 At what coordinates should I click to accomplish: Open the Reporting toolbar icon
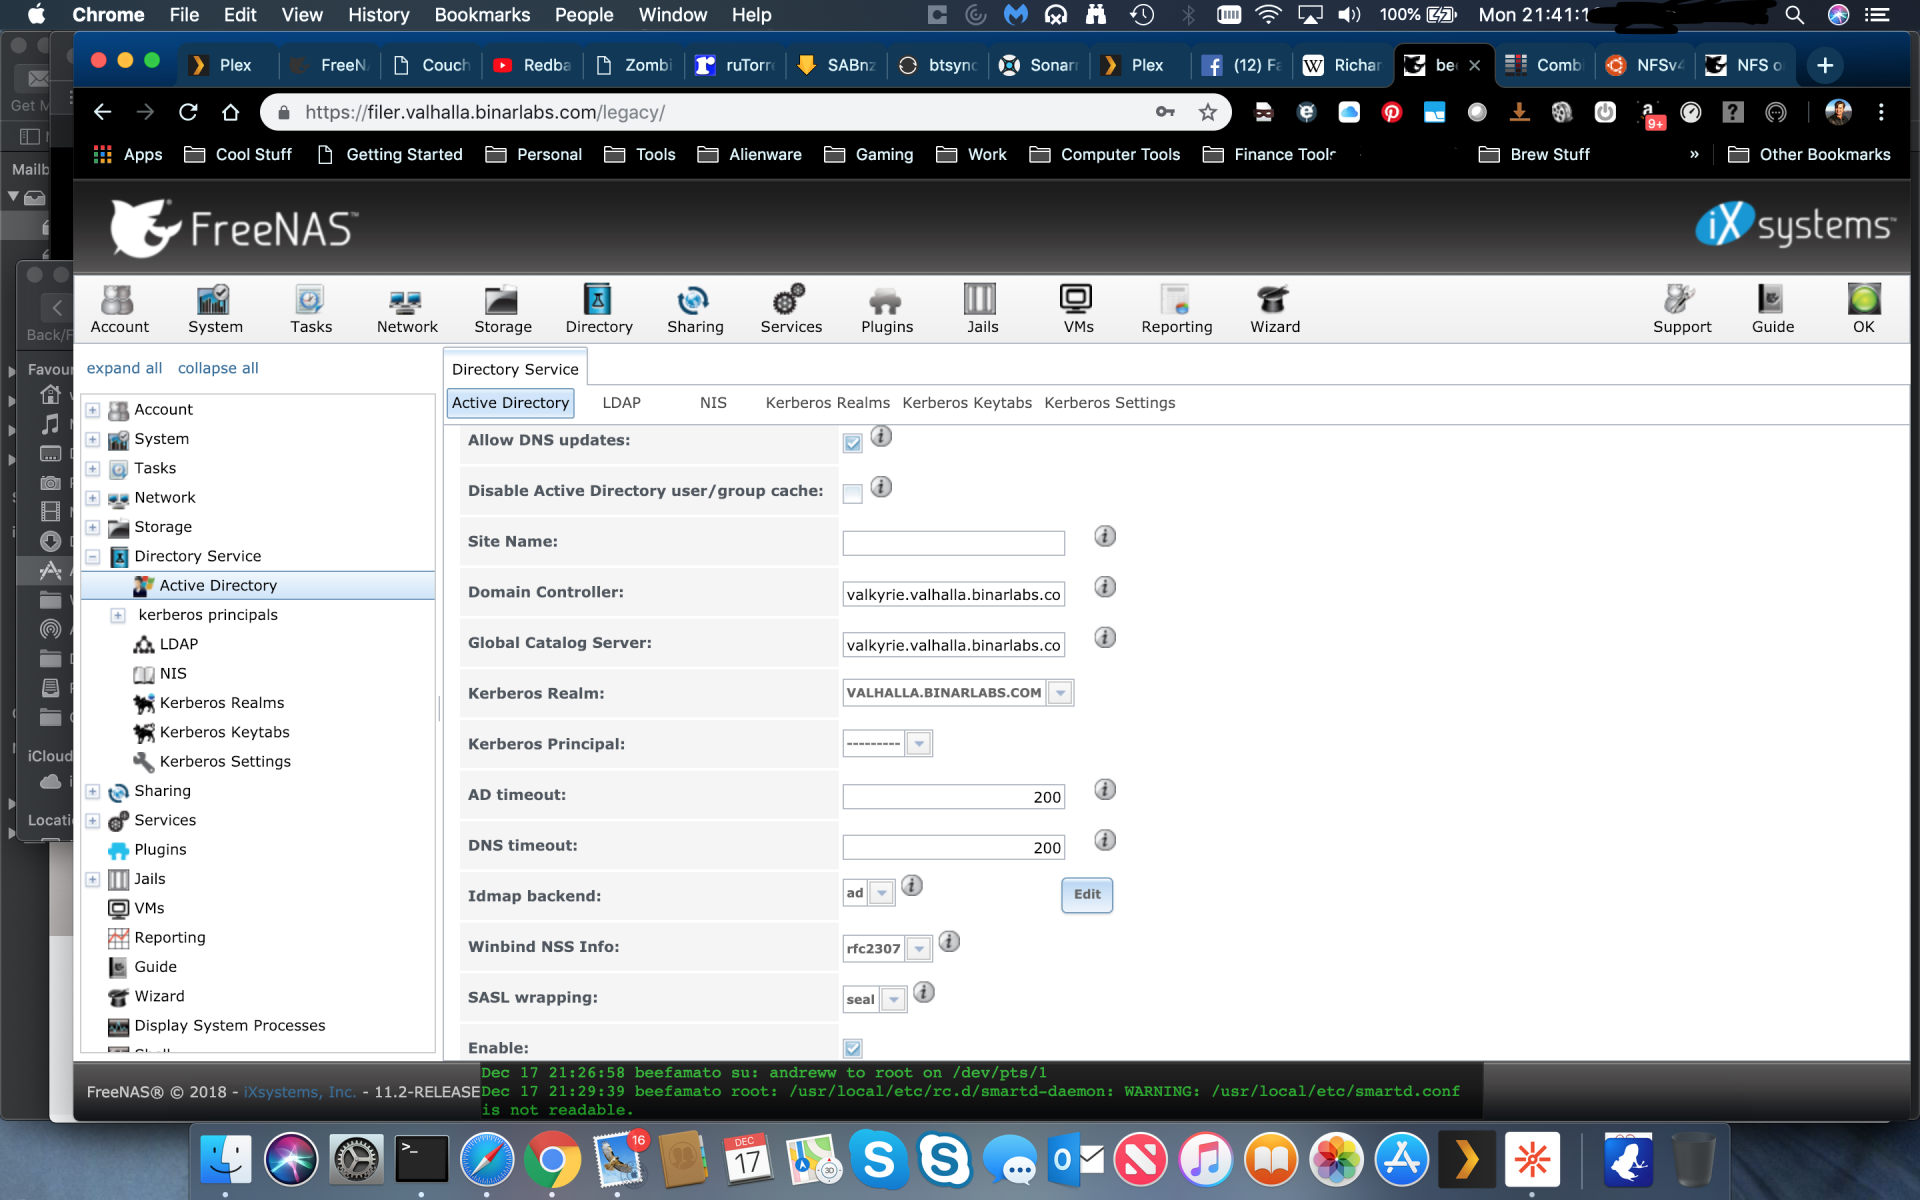[1176, 309]
